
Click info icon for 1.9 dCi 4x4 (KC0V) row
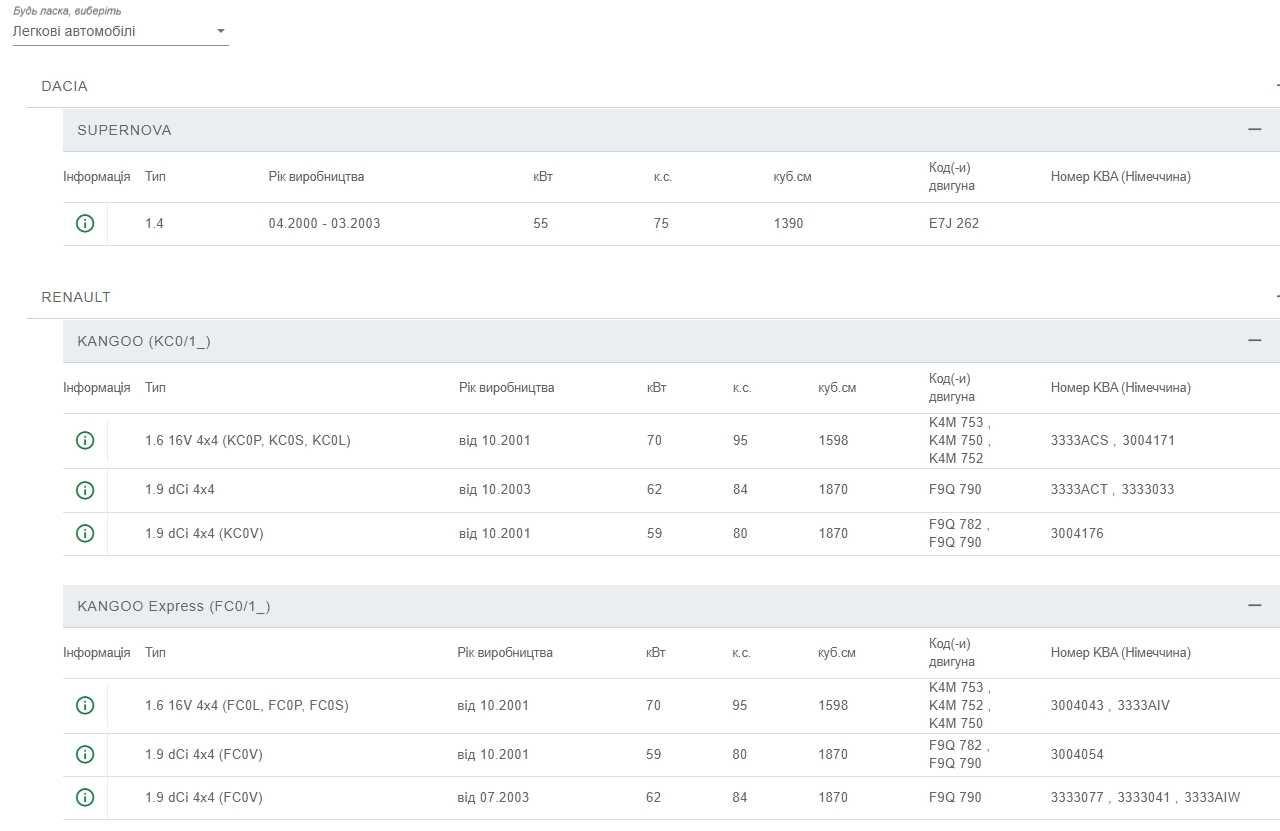[x=85, y=533]
